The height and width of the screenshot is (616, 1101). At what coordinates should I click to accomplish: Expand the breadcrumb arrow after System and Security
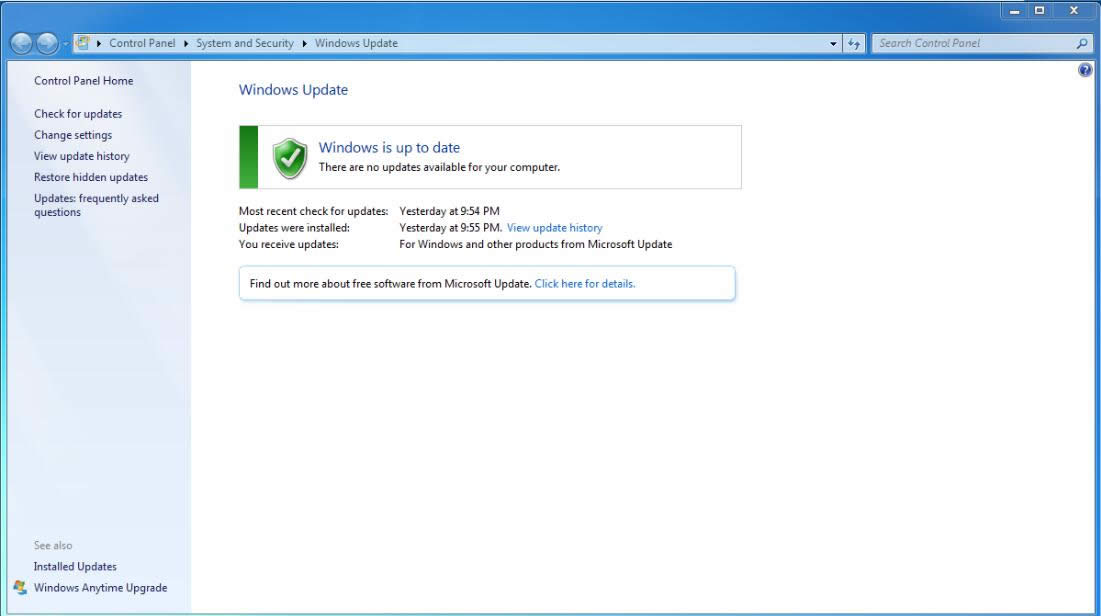click(x=303, y=43)
